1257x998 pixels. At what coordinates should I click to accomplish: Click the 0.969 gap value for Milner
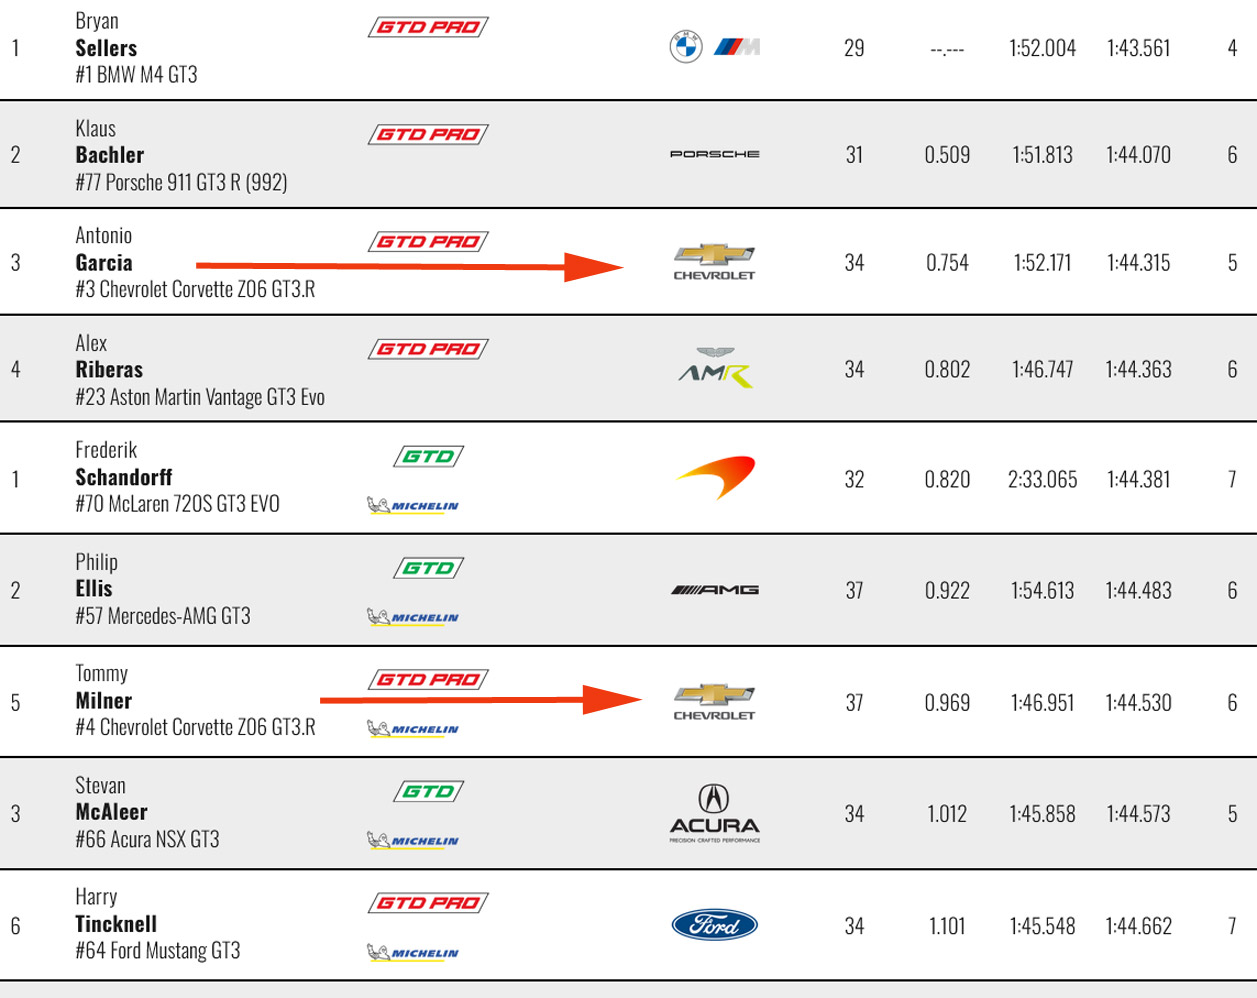947,703
